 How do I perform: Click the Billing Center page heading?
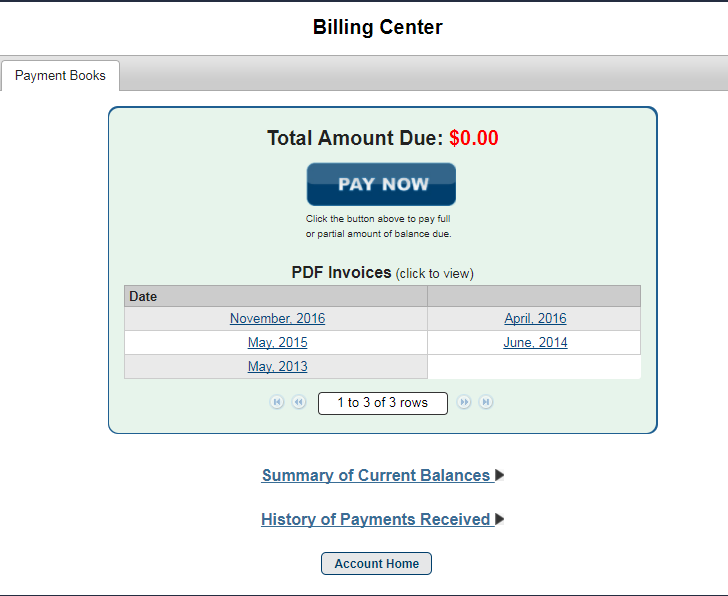(377, 27)
